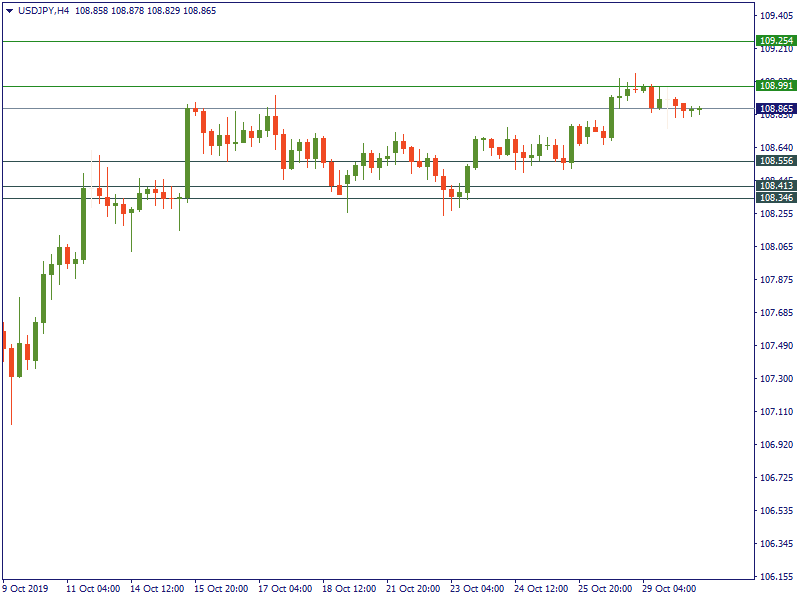Click the 106.535 price scale value
This screenshot has width=800, height=600.
pos(776,511)
